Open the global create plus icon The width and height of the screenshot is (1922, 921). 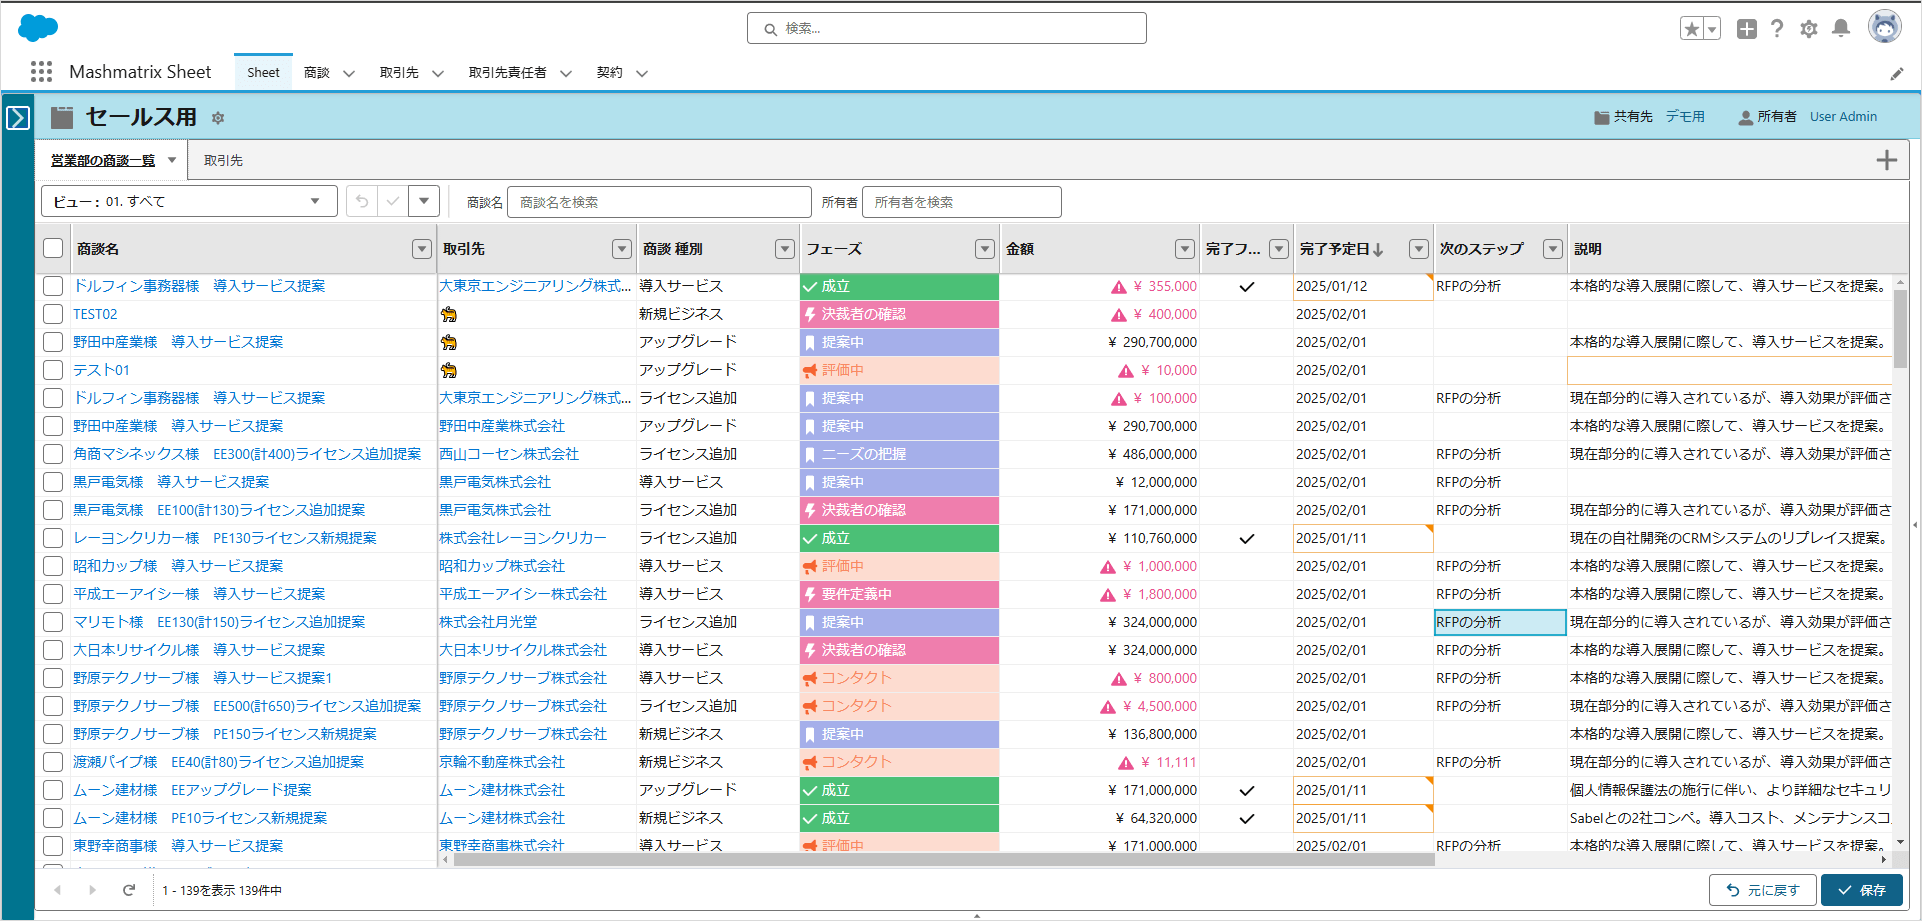[1747, 29]
